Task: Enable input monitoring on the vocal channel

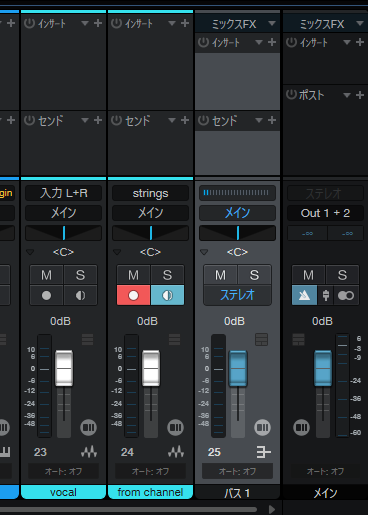Action: point(80,295)
